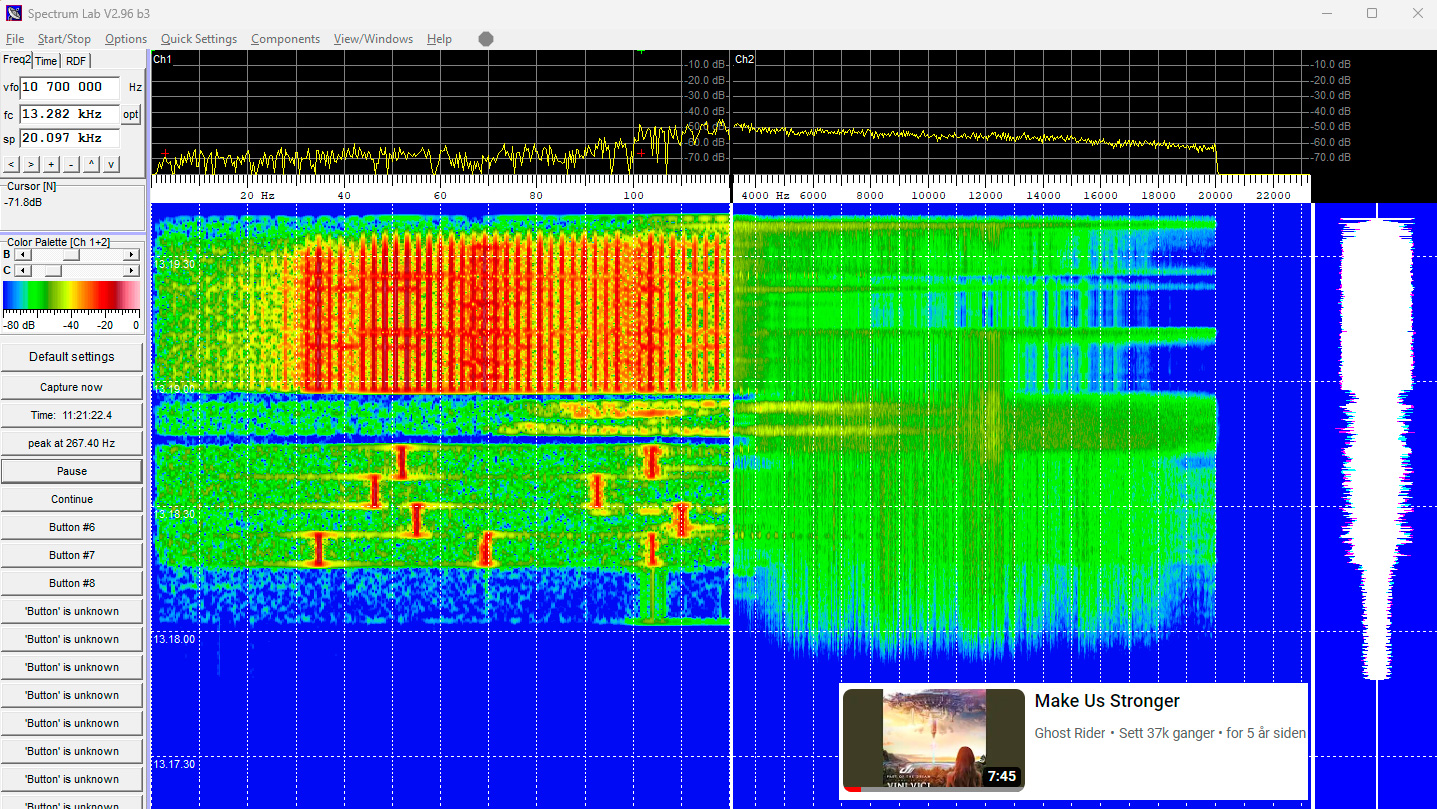Click the 'opt' button beside fc
Image resolution: width=1437 pixels, height=809 pixels.
(131, 114)
